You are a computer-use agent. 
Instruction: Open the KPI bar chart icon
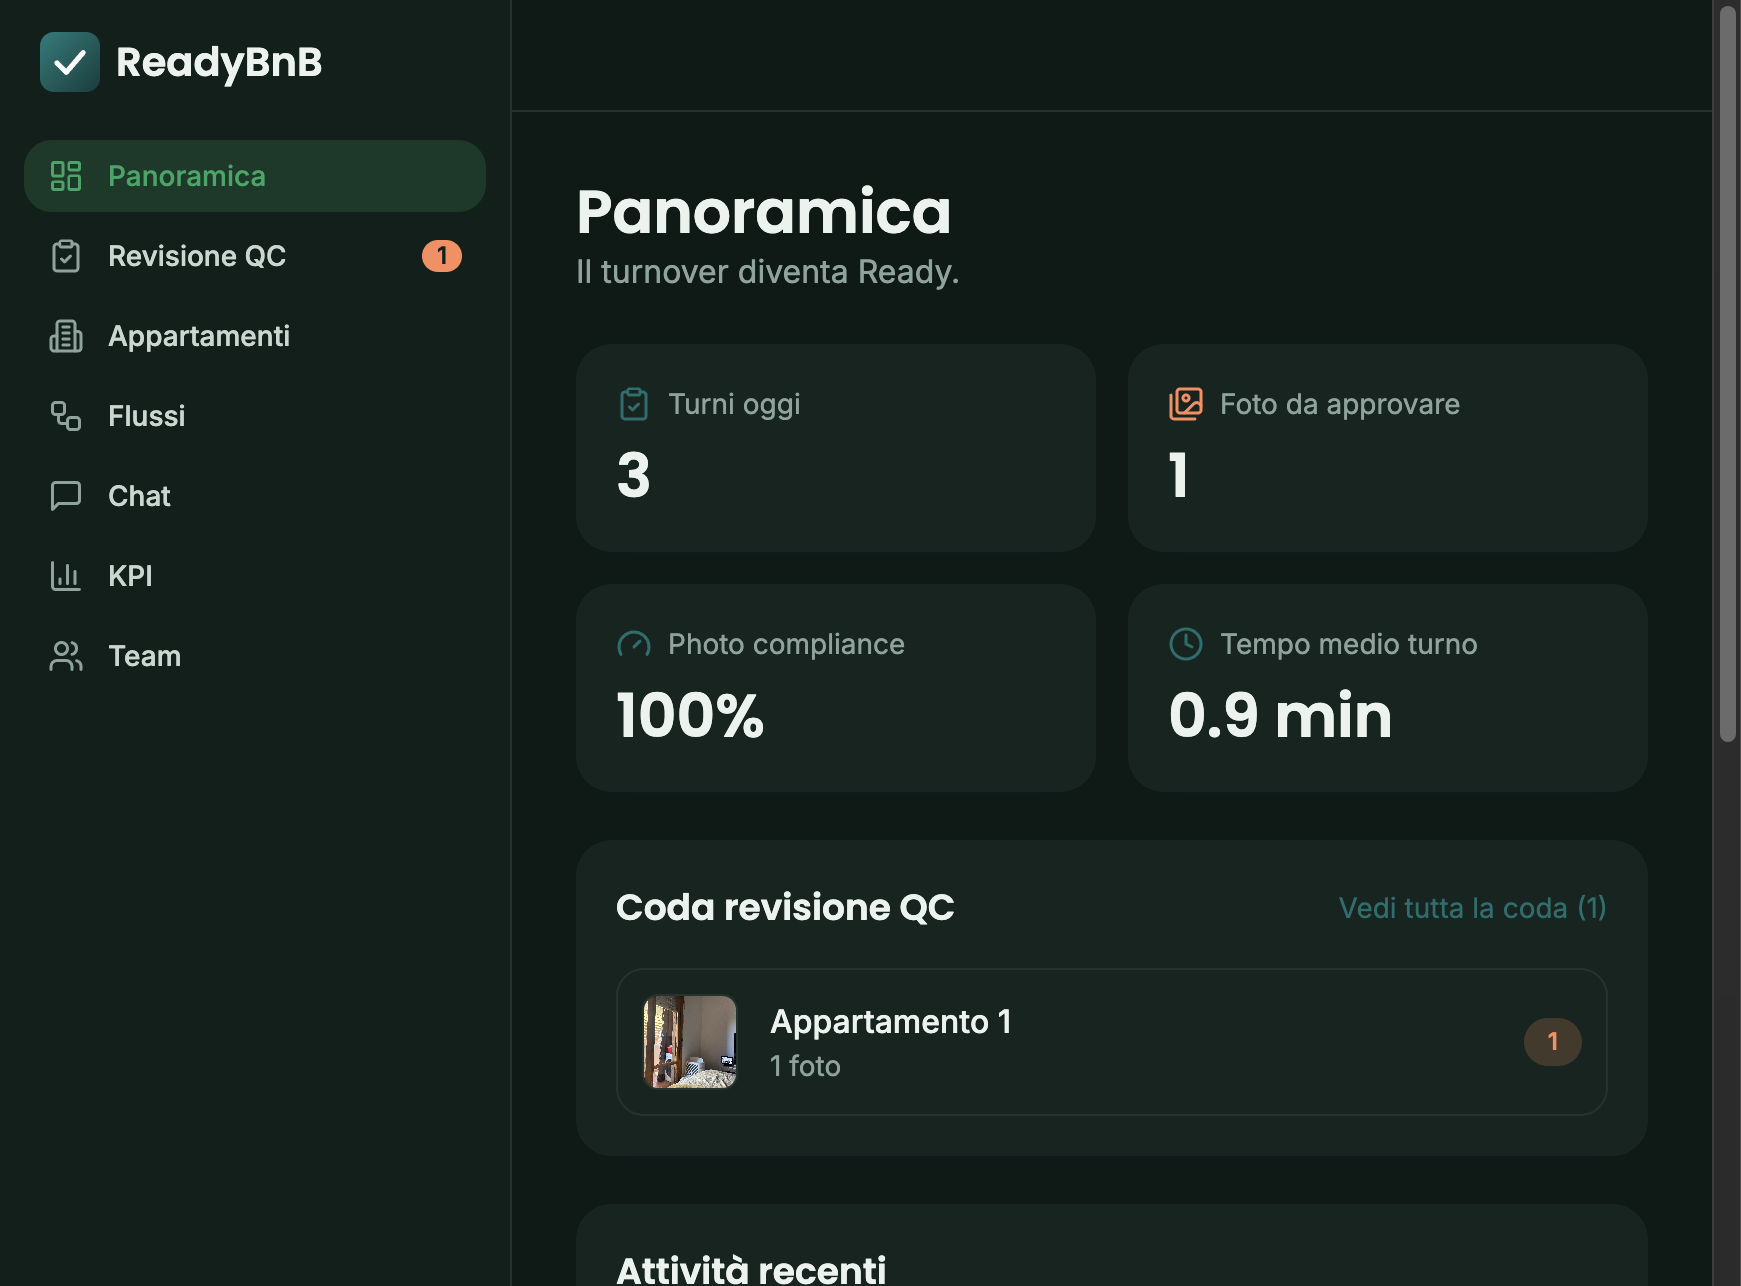pos(66,576)
